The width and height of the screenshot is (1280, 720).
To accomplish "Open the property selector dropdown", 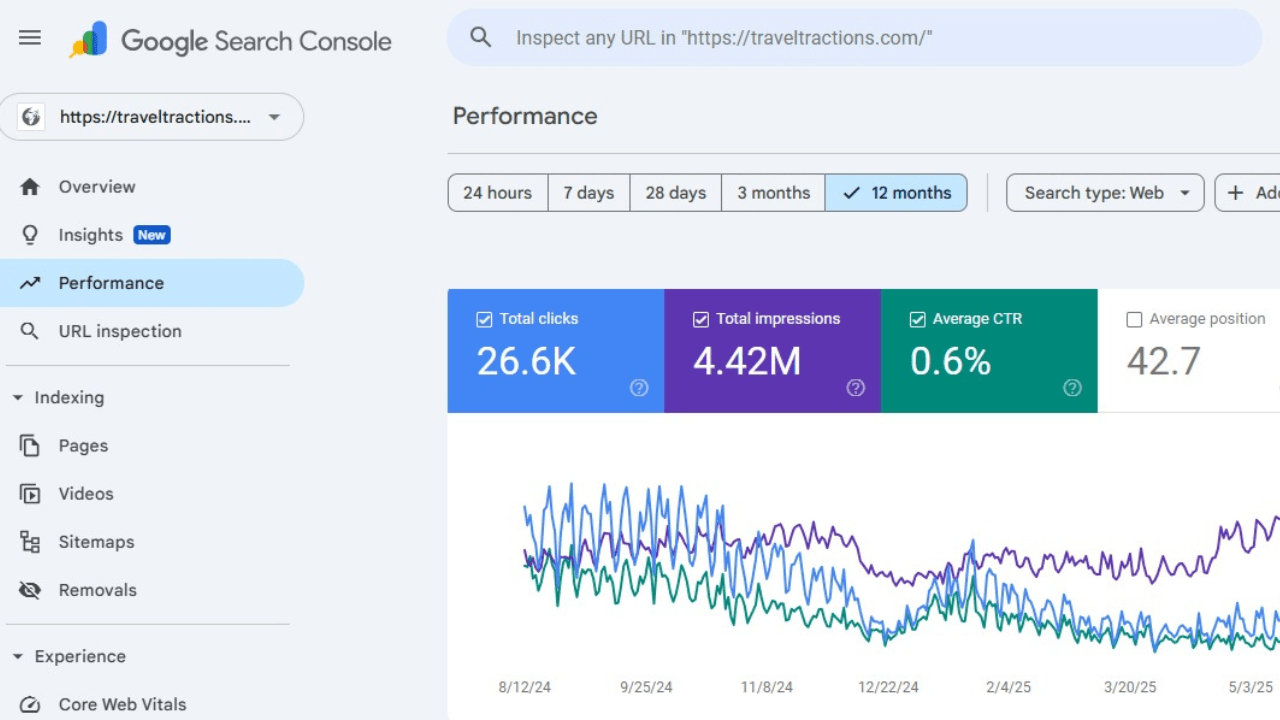I will pos(273,117).
